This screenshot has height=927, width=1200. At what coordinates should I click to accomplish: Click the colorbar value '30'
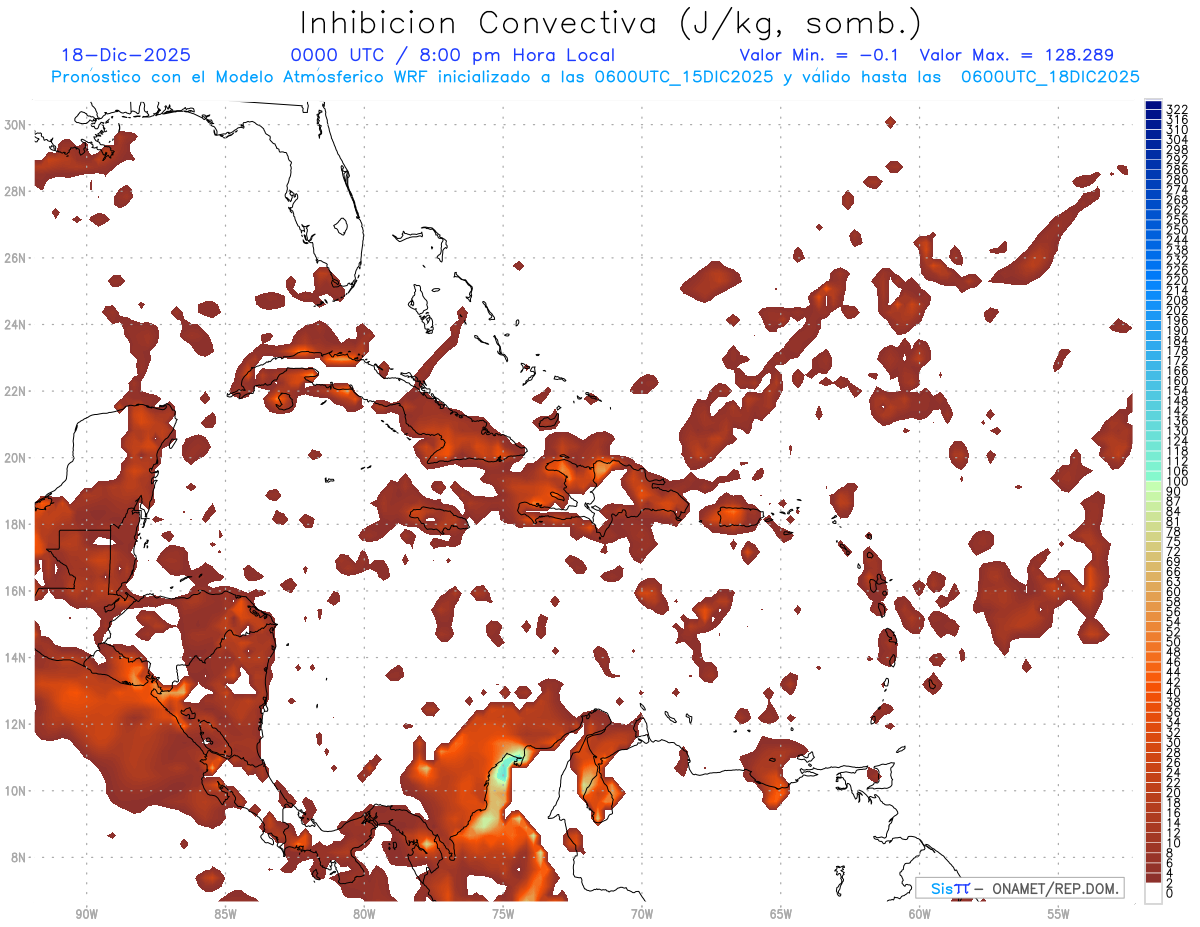pyautogui.click(x=1174, y=742)
